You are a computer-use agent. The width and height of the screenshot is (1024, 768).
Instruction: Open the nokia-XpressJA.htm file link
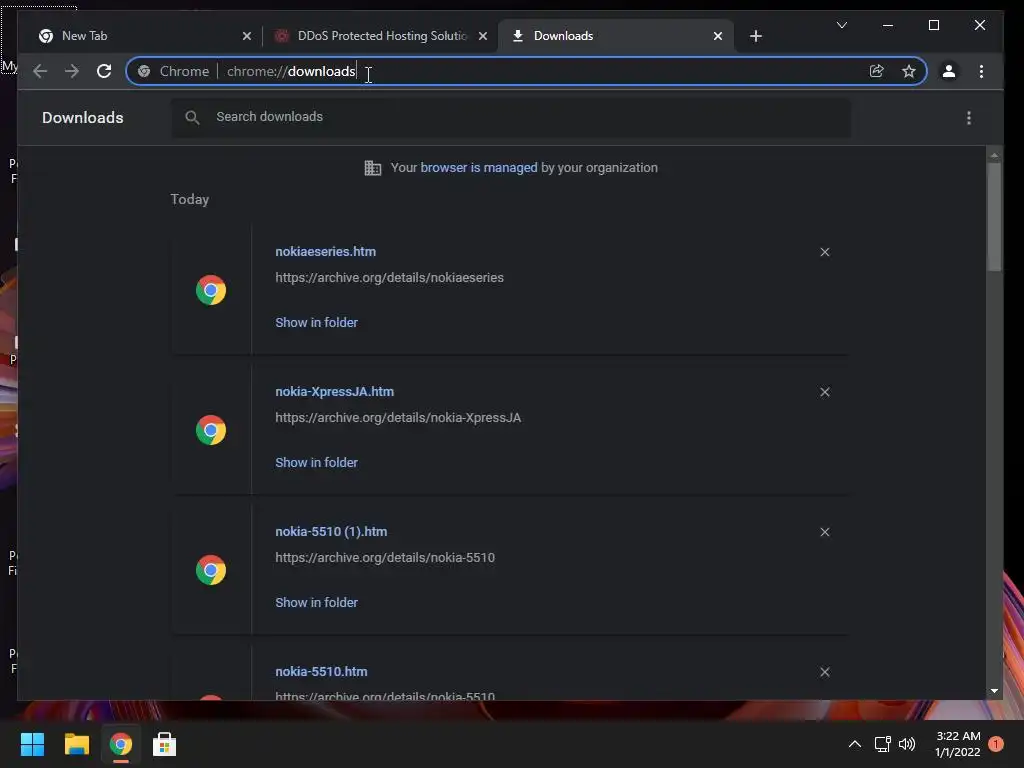334,392
